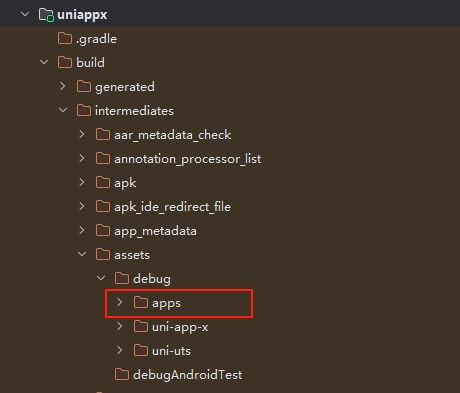Select the uni-app-x folder label

click(180, 327)
